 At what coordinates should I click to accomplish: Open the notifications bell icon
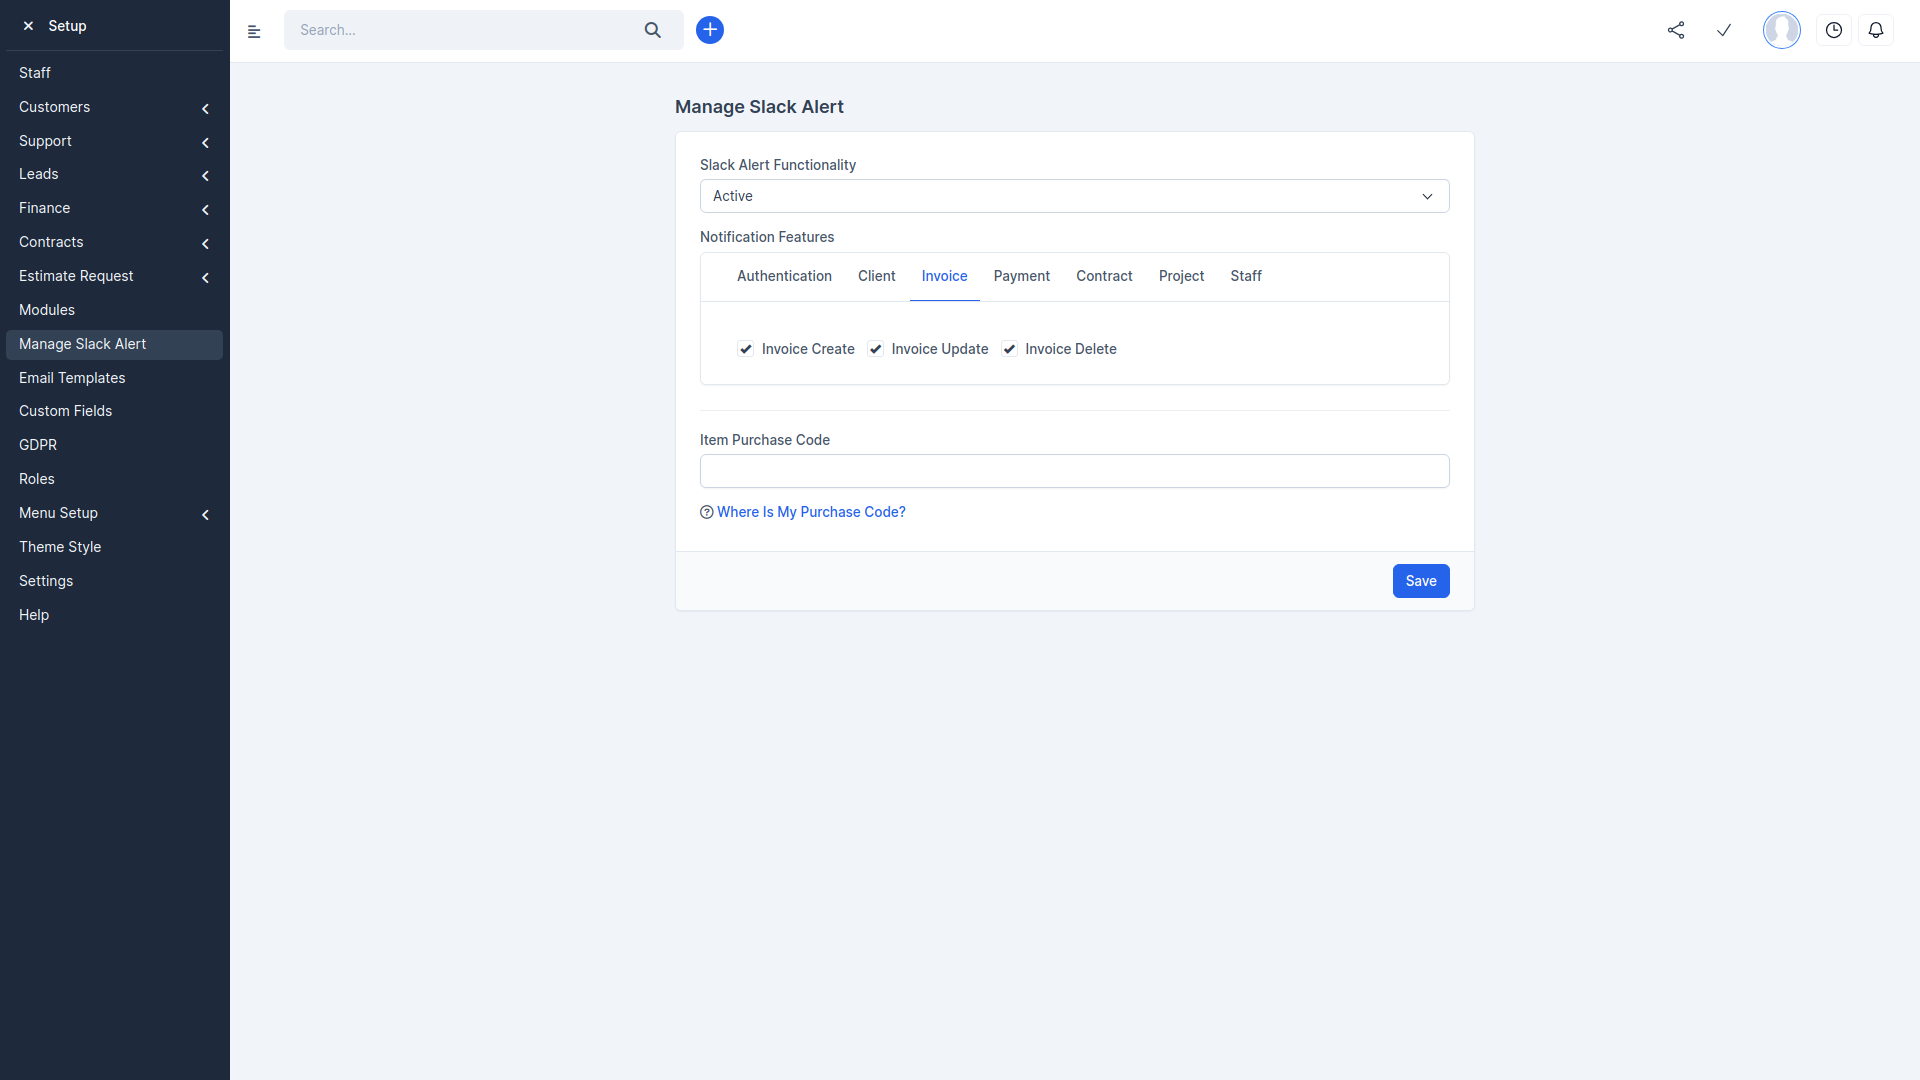tap(1876, 30)
